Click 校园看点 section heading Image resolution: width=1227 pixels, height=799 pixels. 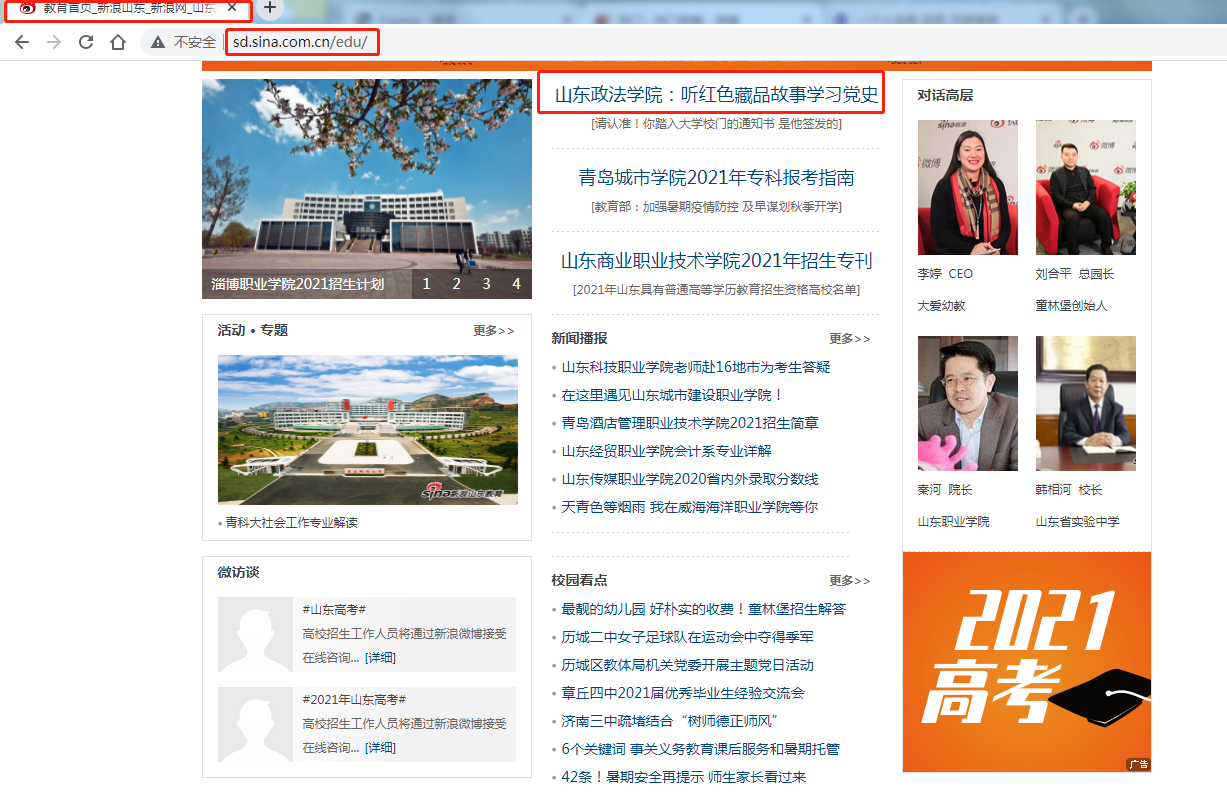pyautogui.click(x=579, y=580)
